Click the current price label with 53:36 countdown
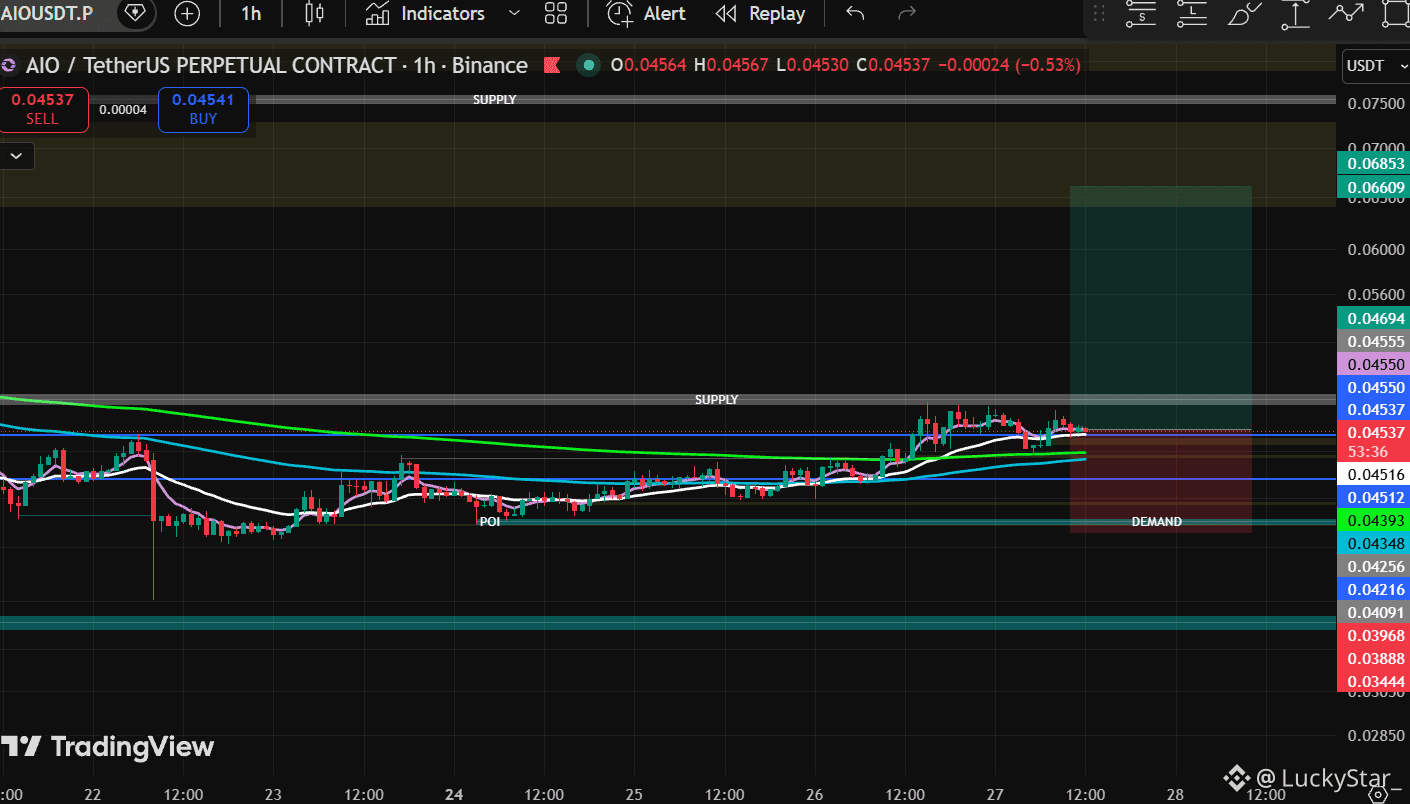 coord(1376,442)
